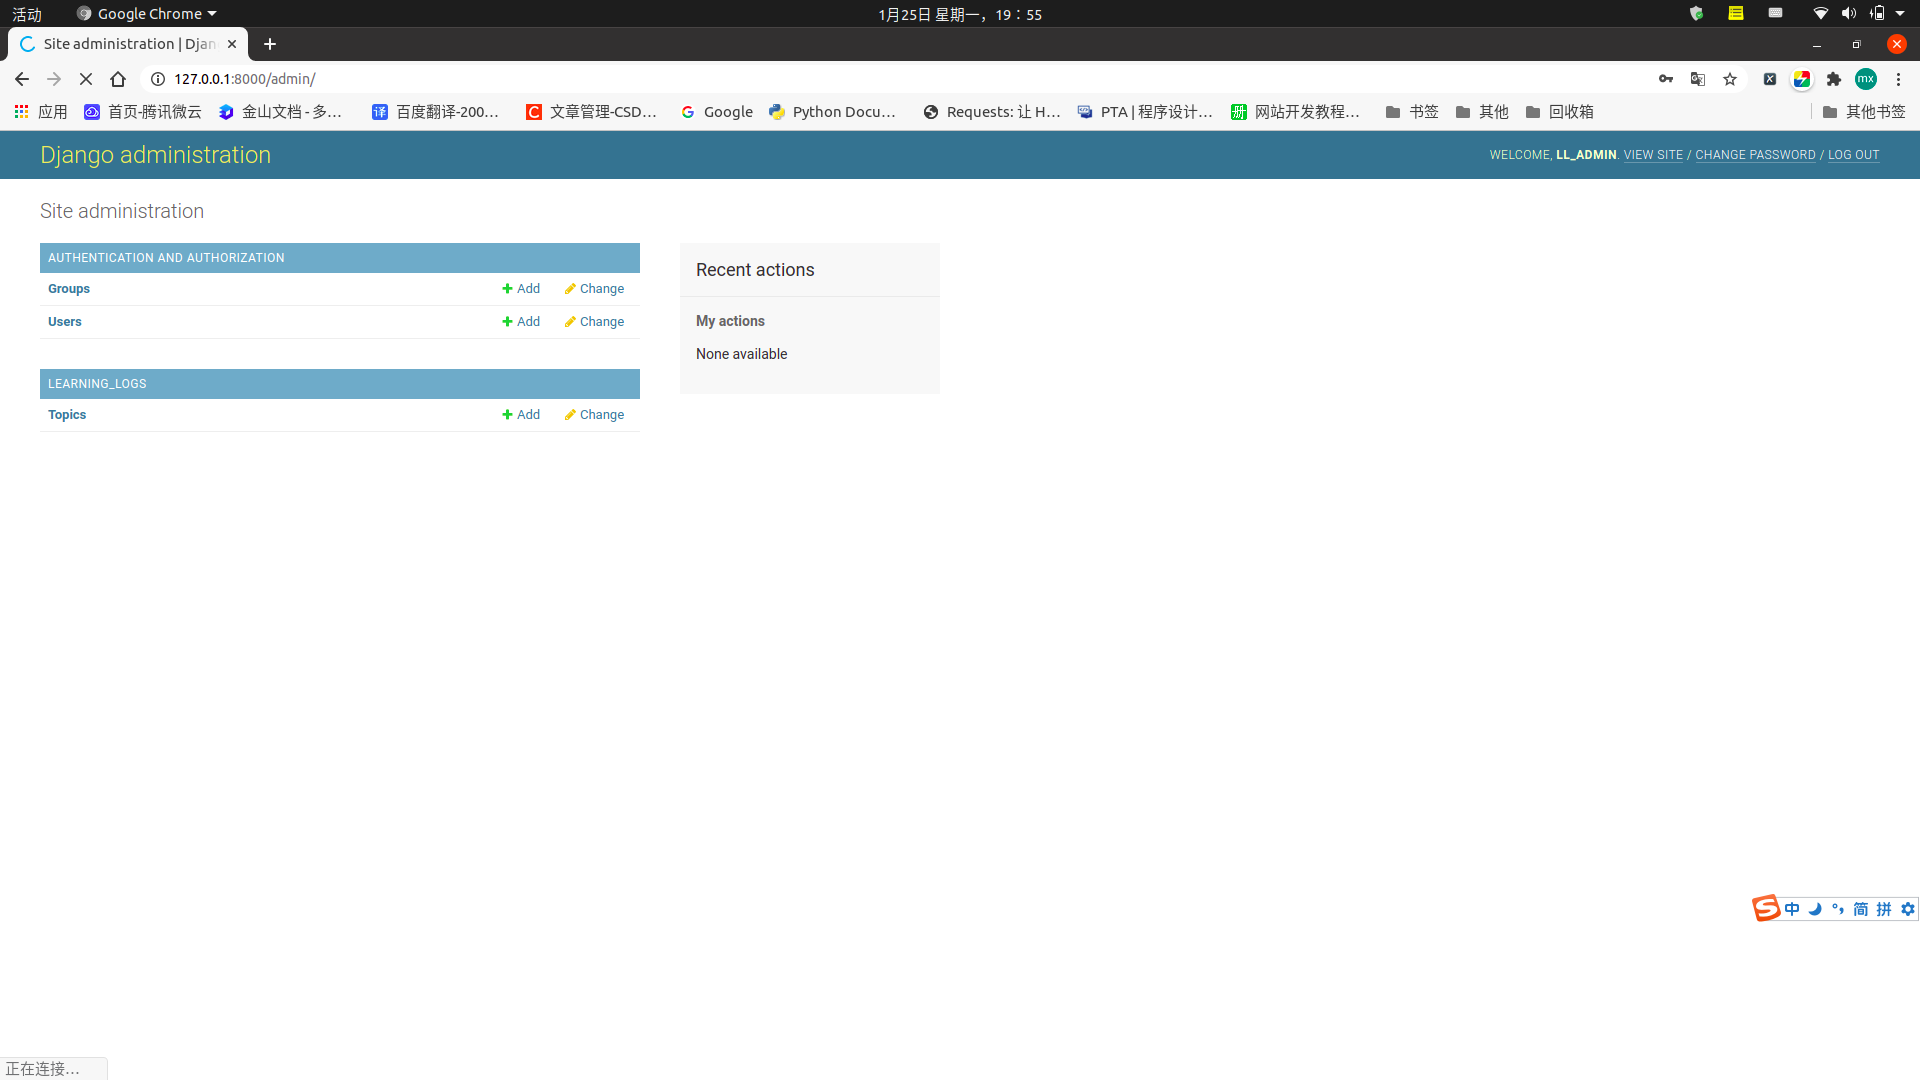Click the Wi-Fi icon in the system tray
This screenshot has height=1080, width=1920.
pyautogui.click(x=1820, y=13)
